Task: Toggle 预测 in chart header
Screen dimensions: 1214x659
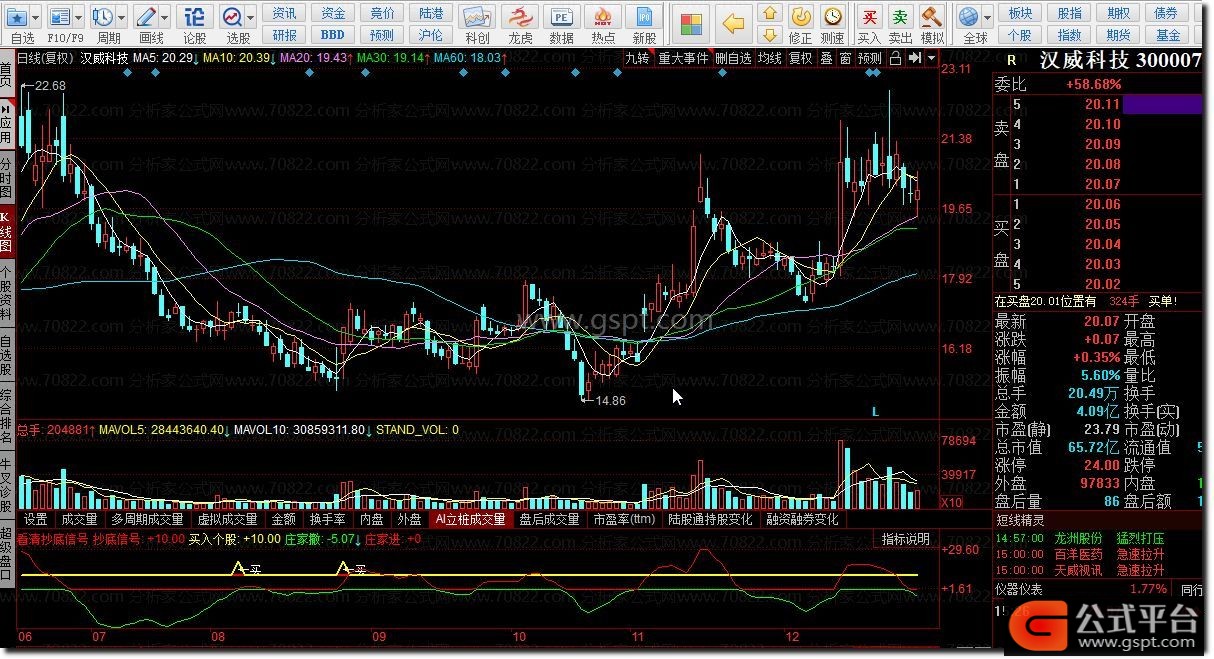Action: point(870,58)
